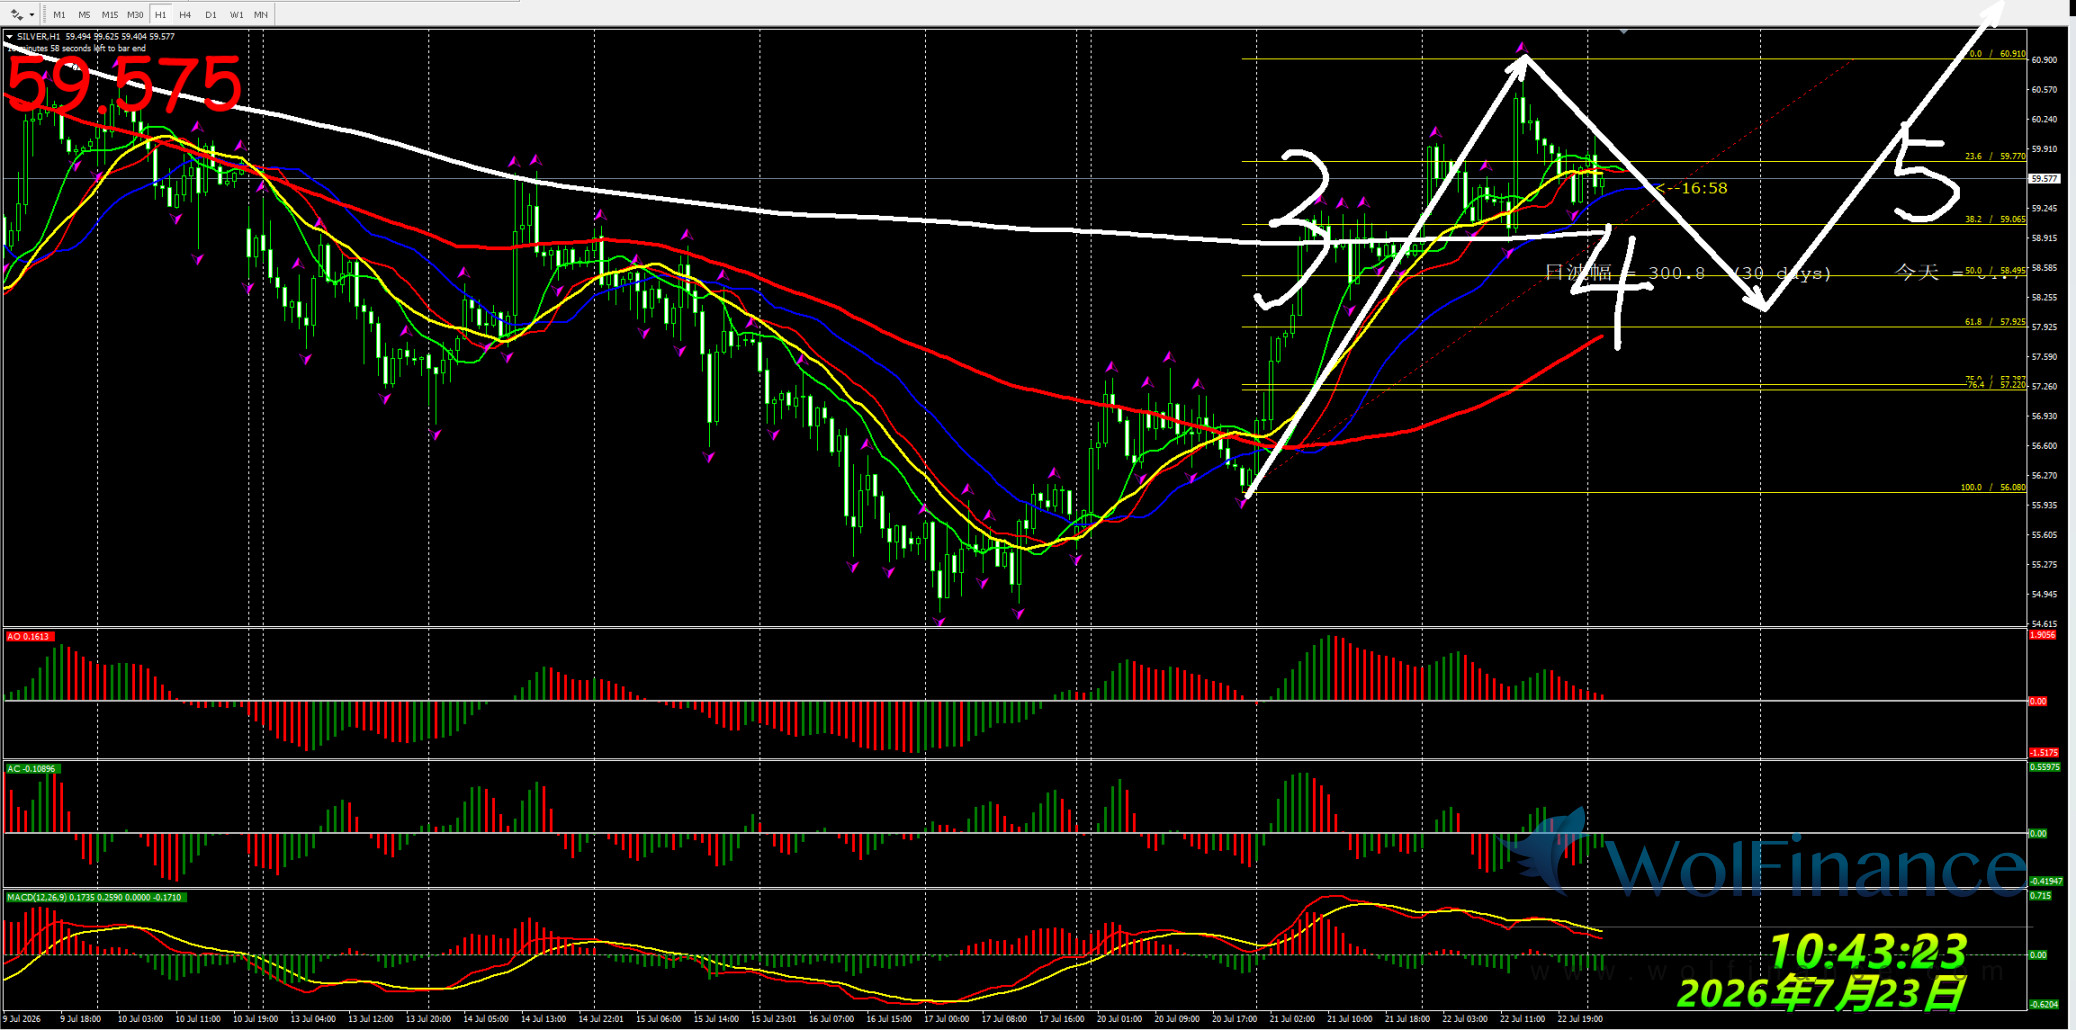Click the yellow 16:58 countdown arrow label
The image size is (2076, 1030).
pyautogui.click(x=1691, y=188)
